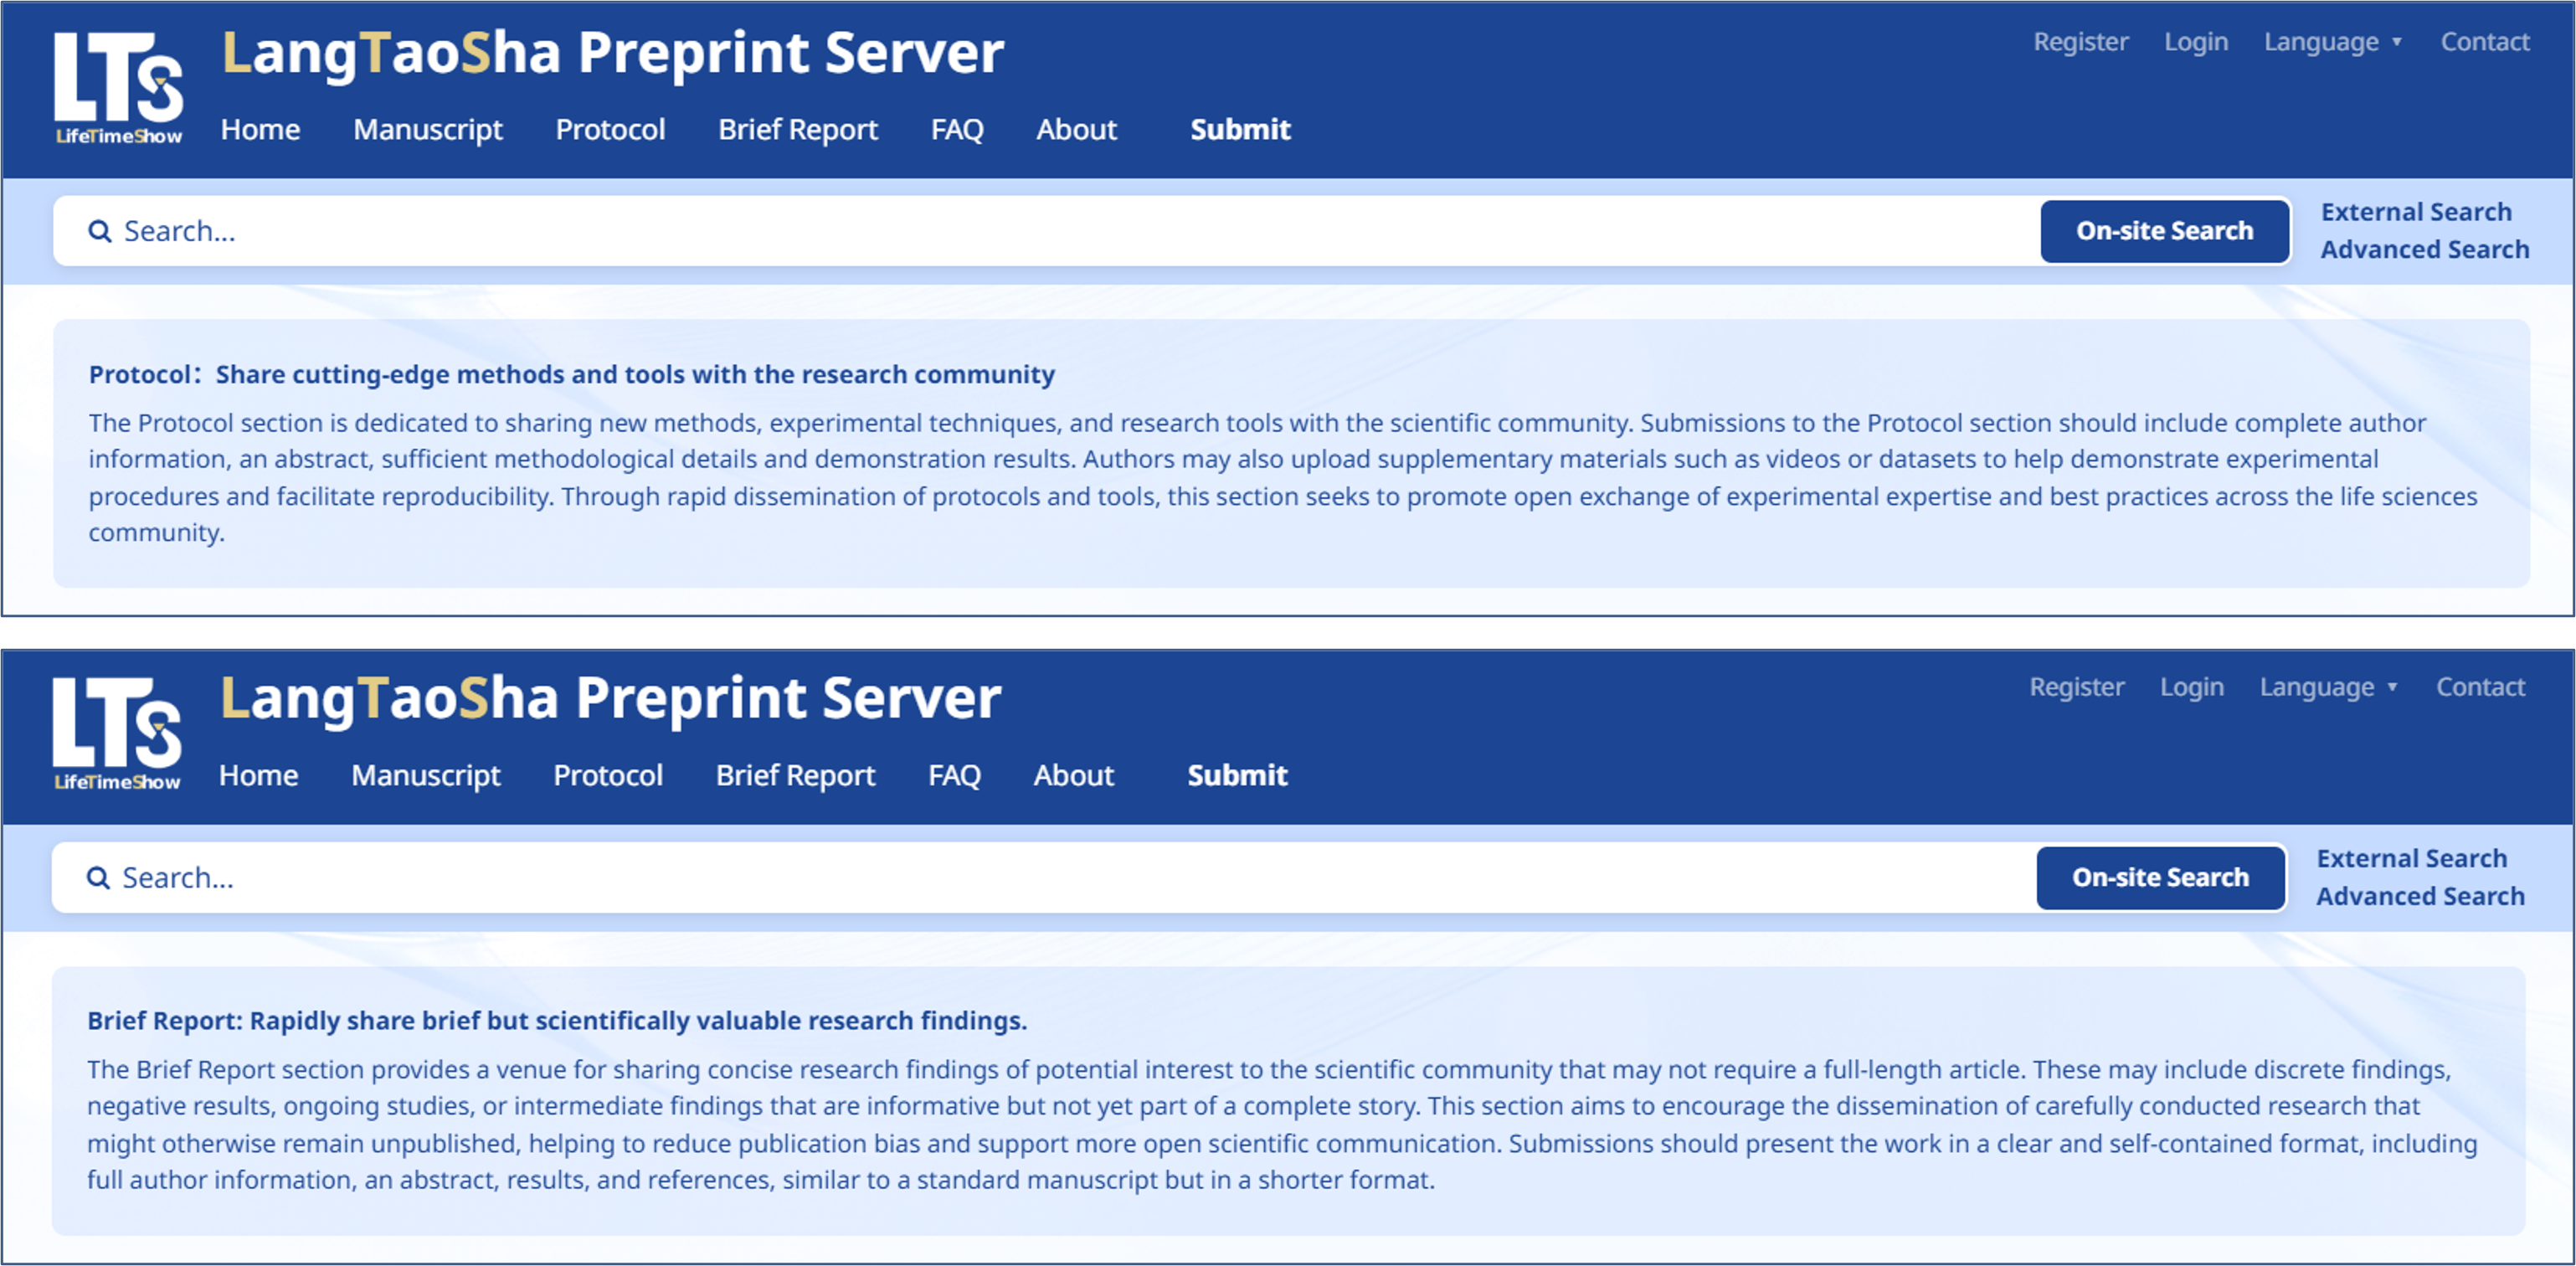Click the Register link on Protocol page

point(2080,42)
